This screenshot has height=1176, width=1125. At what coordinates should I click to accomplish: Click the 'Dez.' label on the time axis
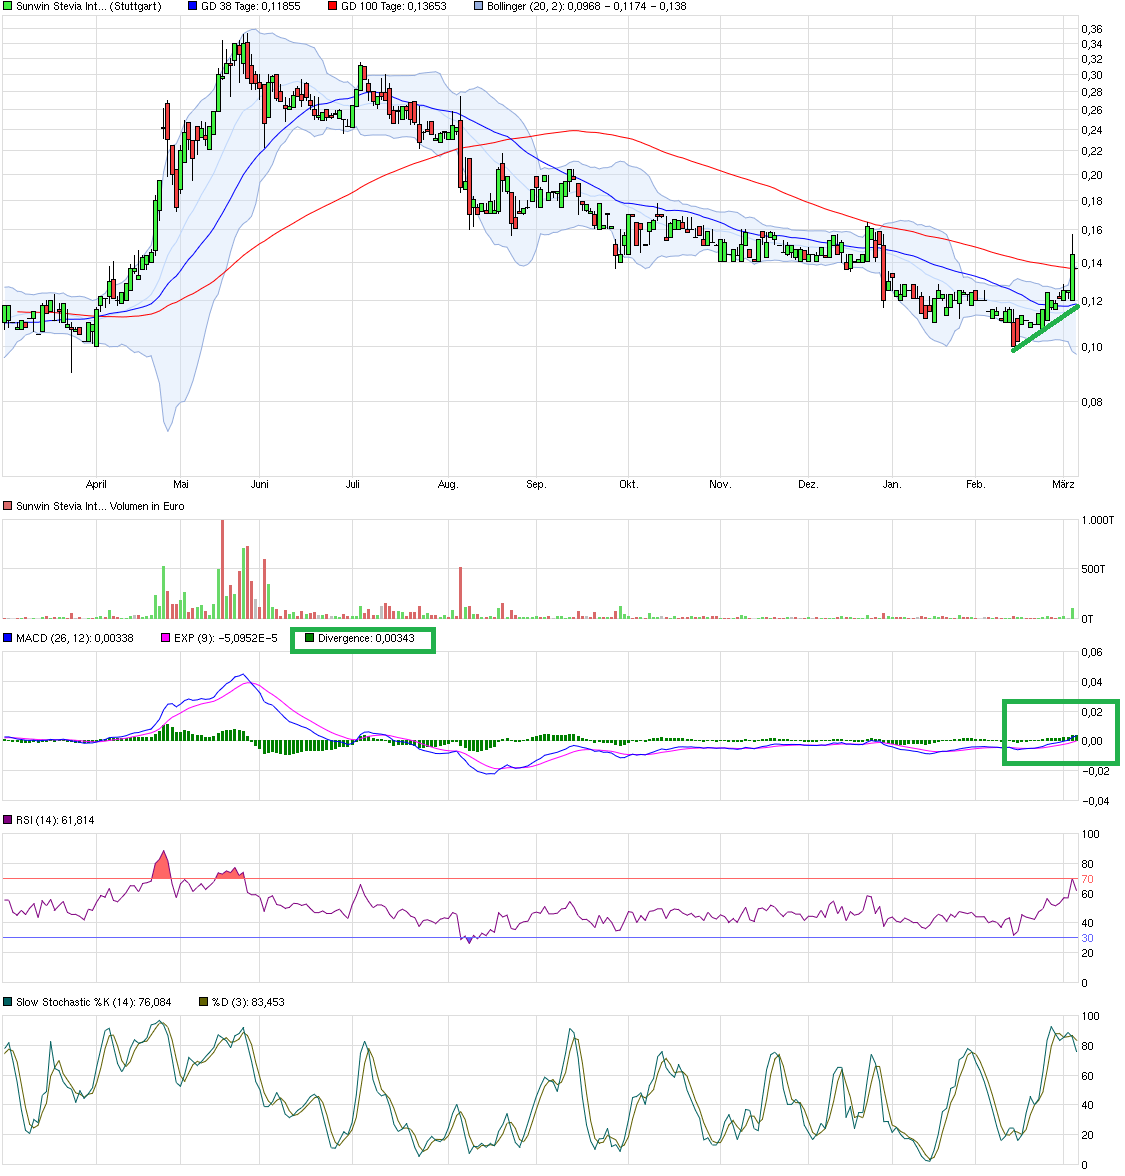click(x=808, y=484)
